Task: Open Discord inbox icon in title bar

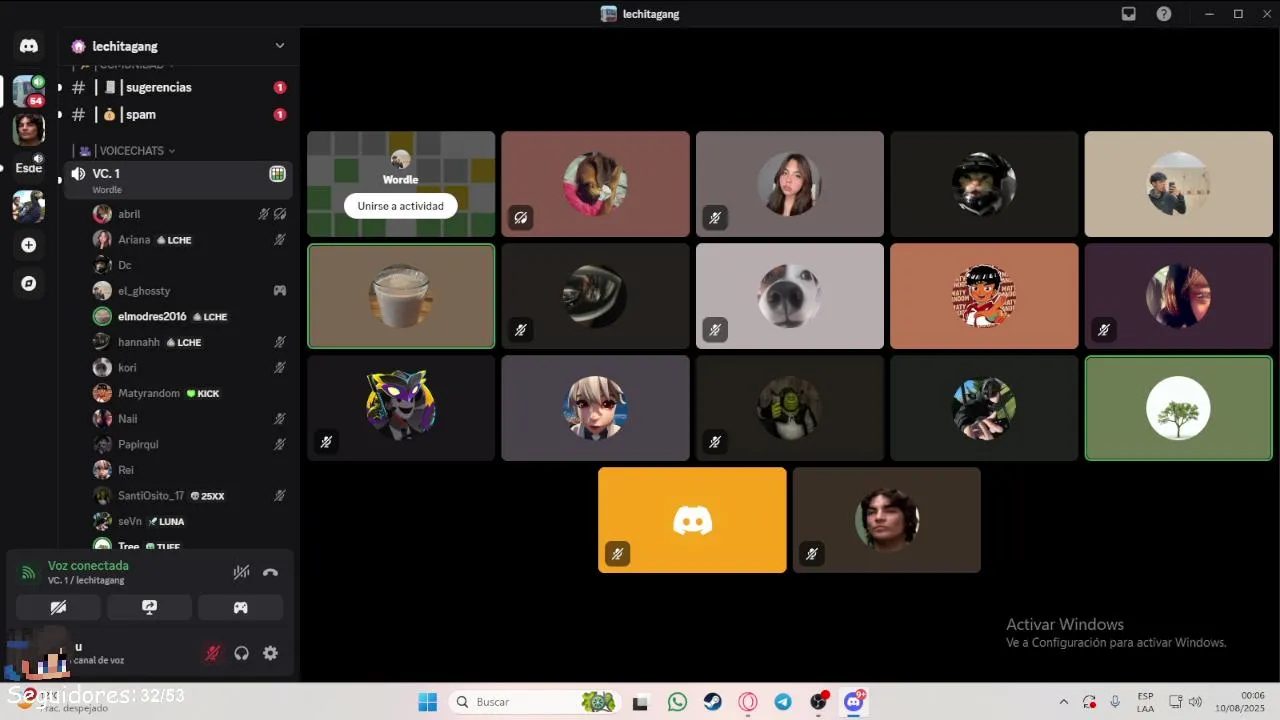Action: point(1129,14)
